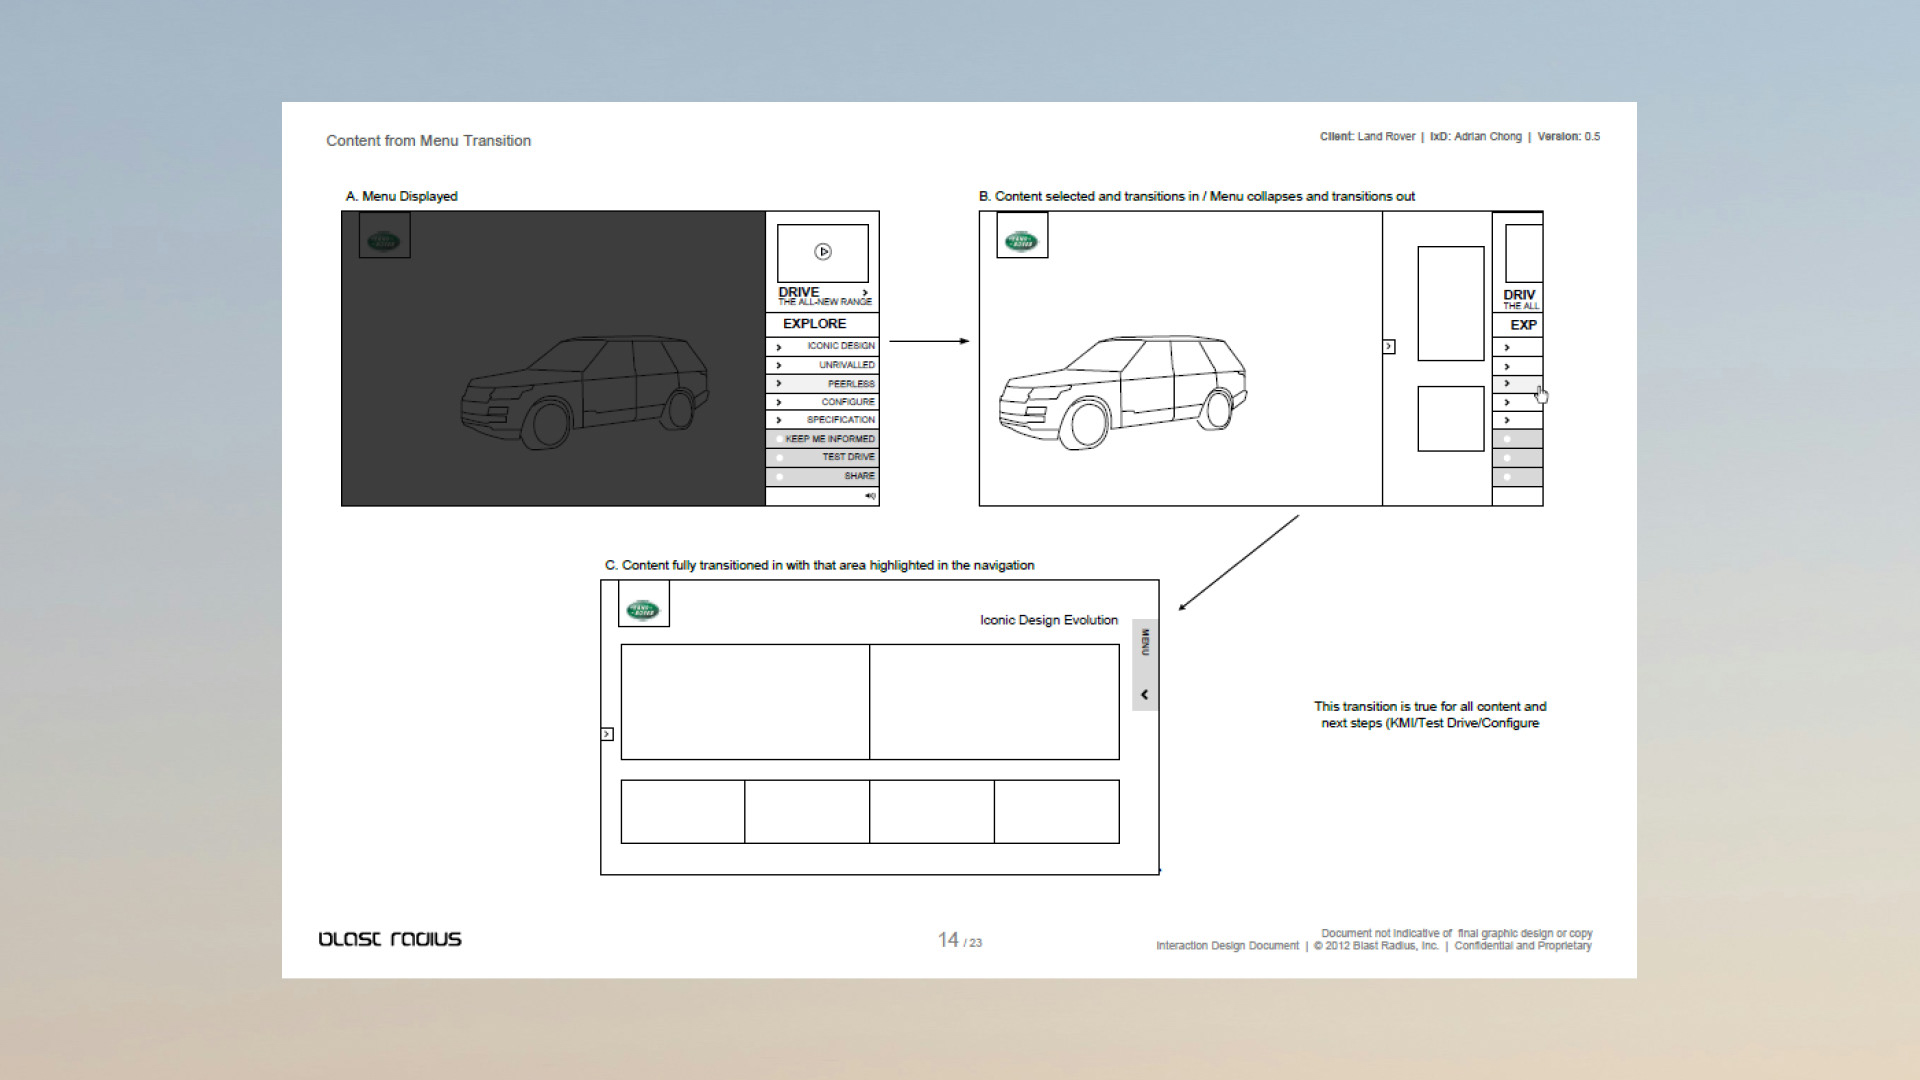Click the vertical MENU tab label
The width and height of the screenshot is (1920, 1080).
1145,642
